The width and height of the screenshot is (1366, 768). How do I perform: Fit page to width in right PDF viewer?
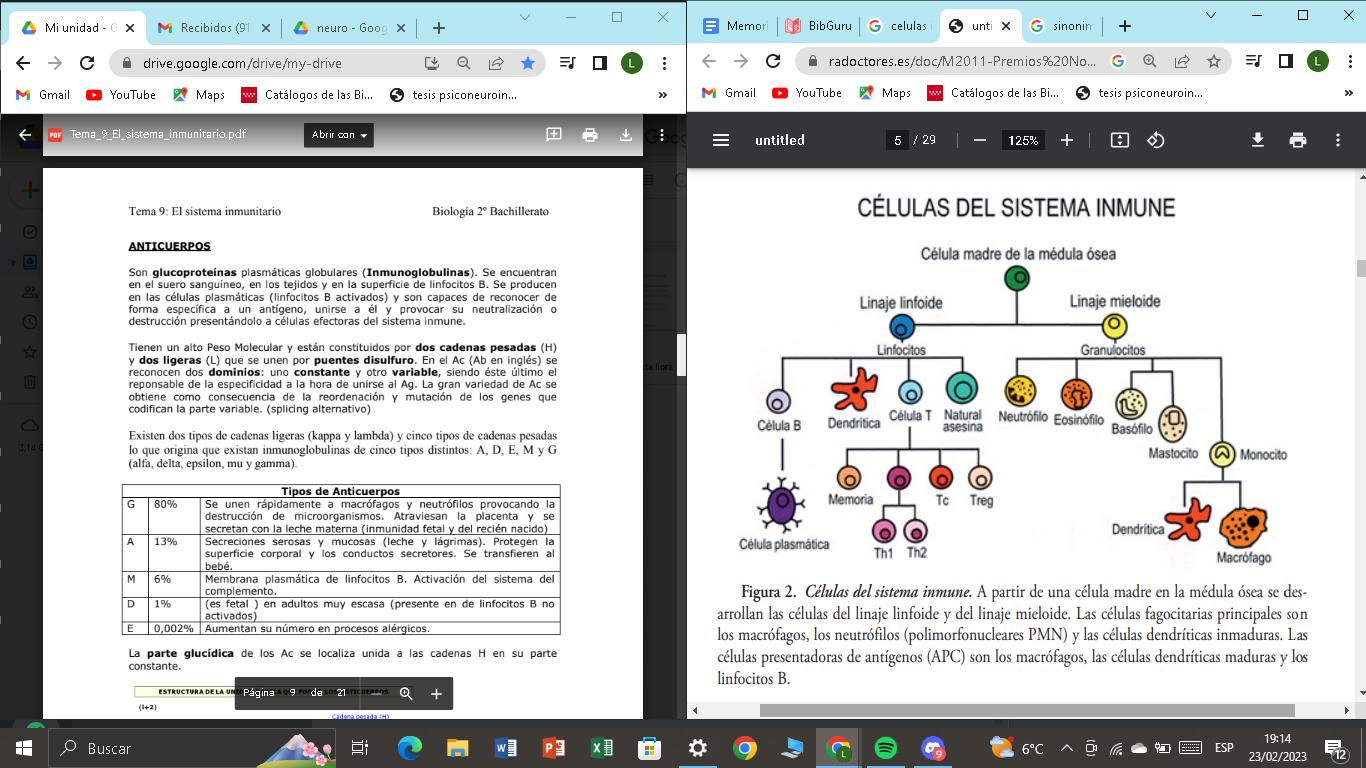1120,140
